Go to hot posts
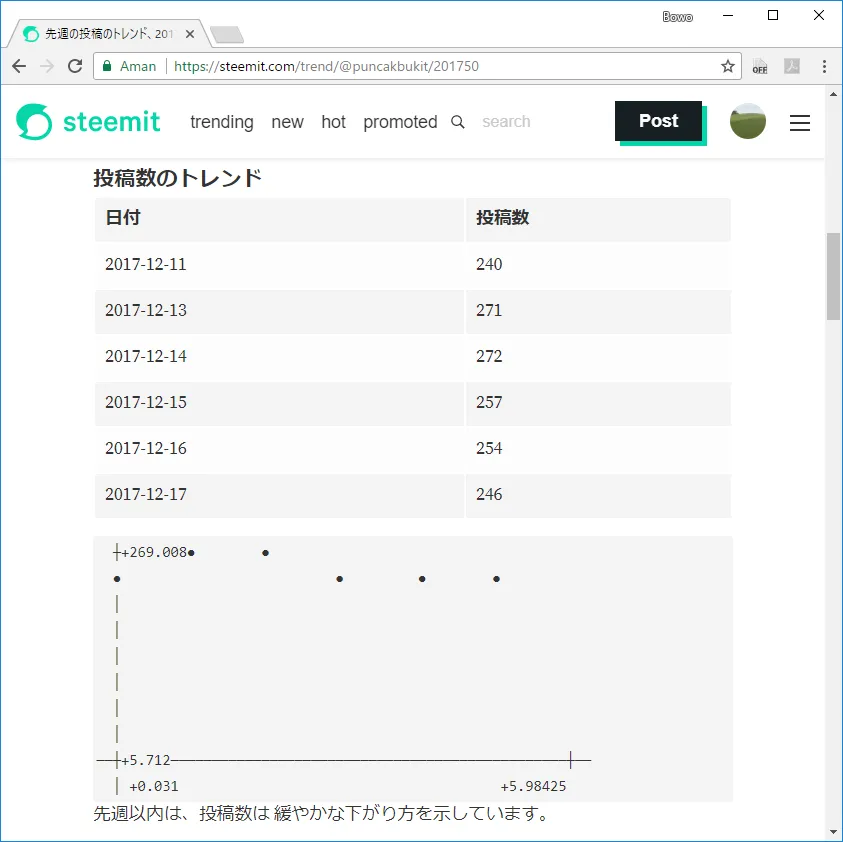 [333, 122]
